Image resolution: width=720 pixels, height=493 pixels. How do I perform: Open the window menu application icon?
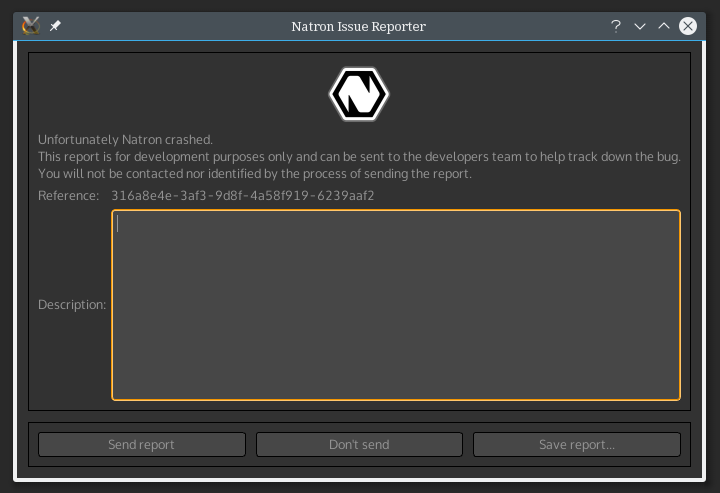pyautogui.click(x=31, y=26)
